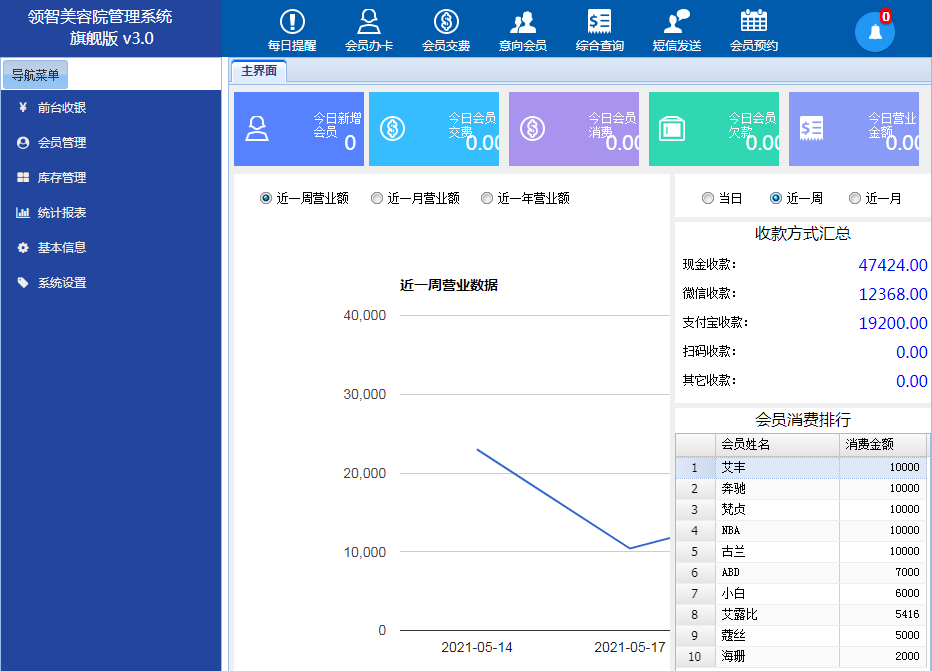932x671 pixels.
Task: Click the 会员办卡 member card icon
Action: coord(369,23)
